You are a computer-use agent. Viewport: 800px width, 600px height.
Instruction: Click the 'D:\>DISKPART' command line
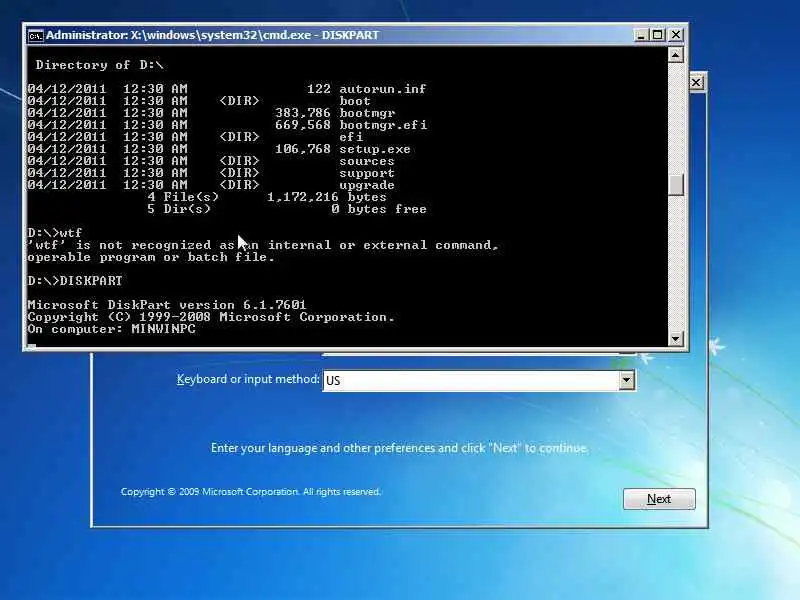pyautogui.click(x=75, y=281)
